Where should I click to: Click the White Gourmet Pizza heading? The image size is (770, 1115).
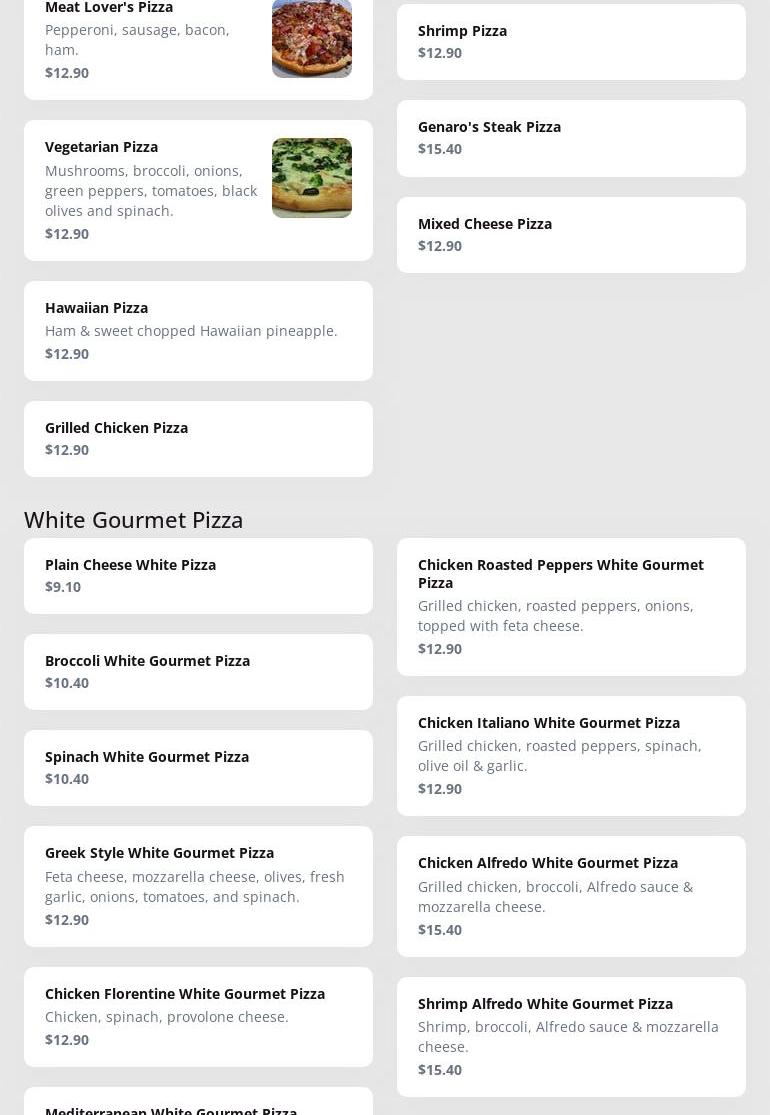pos(134,519)
